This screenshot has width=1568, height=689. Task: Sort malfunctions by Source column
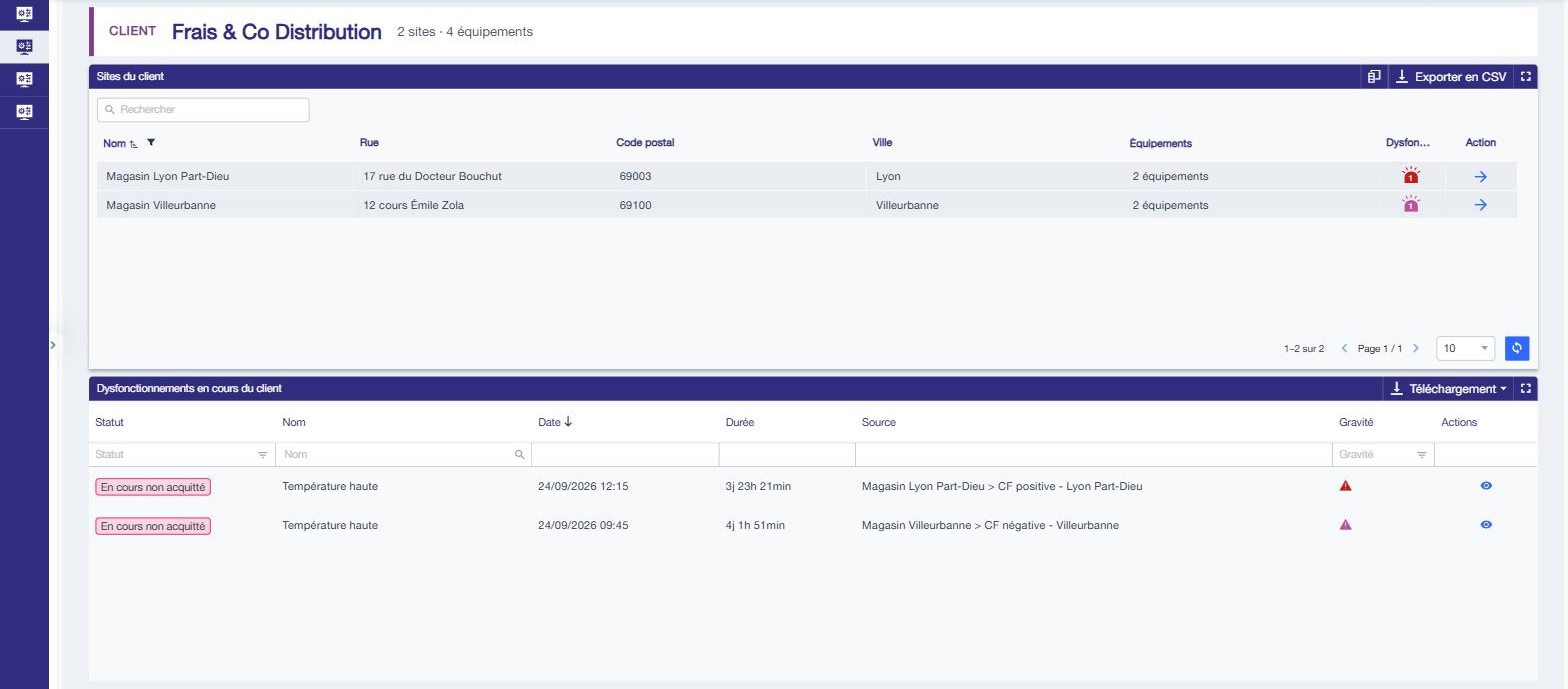click(x=879, y=422)
